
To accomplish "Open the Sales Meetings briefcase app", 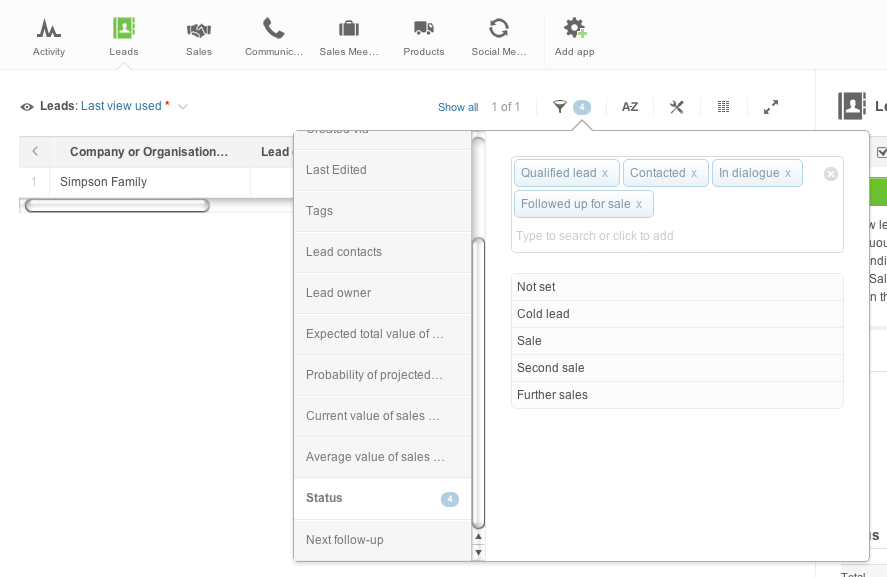I will pyautogui.click(x=349, y=37).
